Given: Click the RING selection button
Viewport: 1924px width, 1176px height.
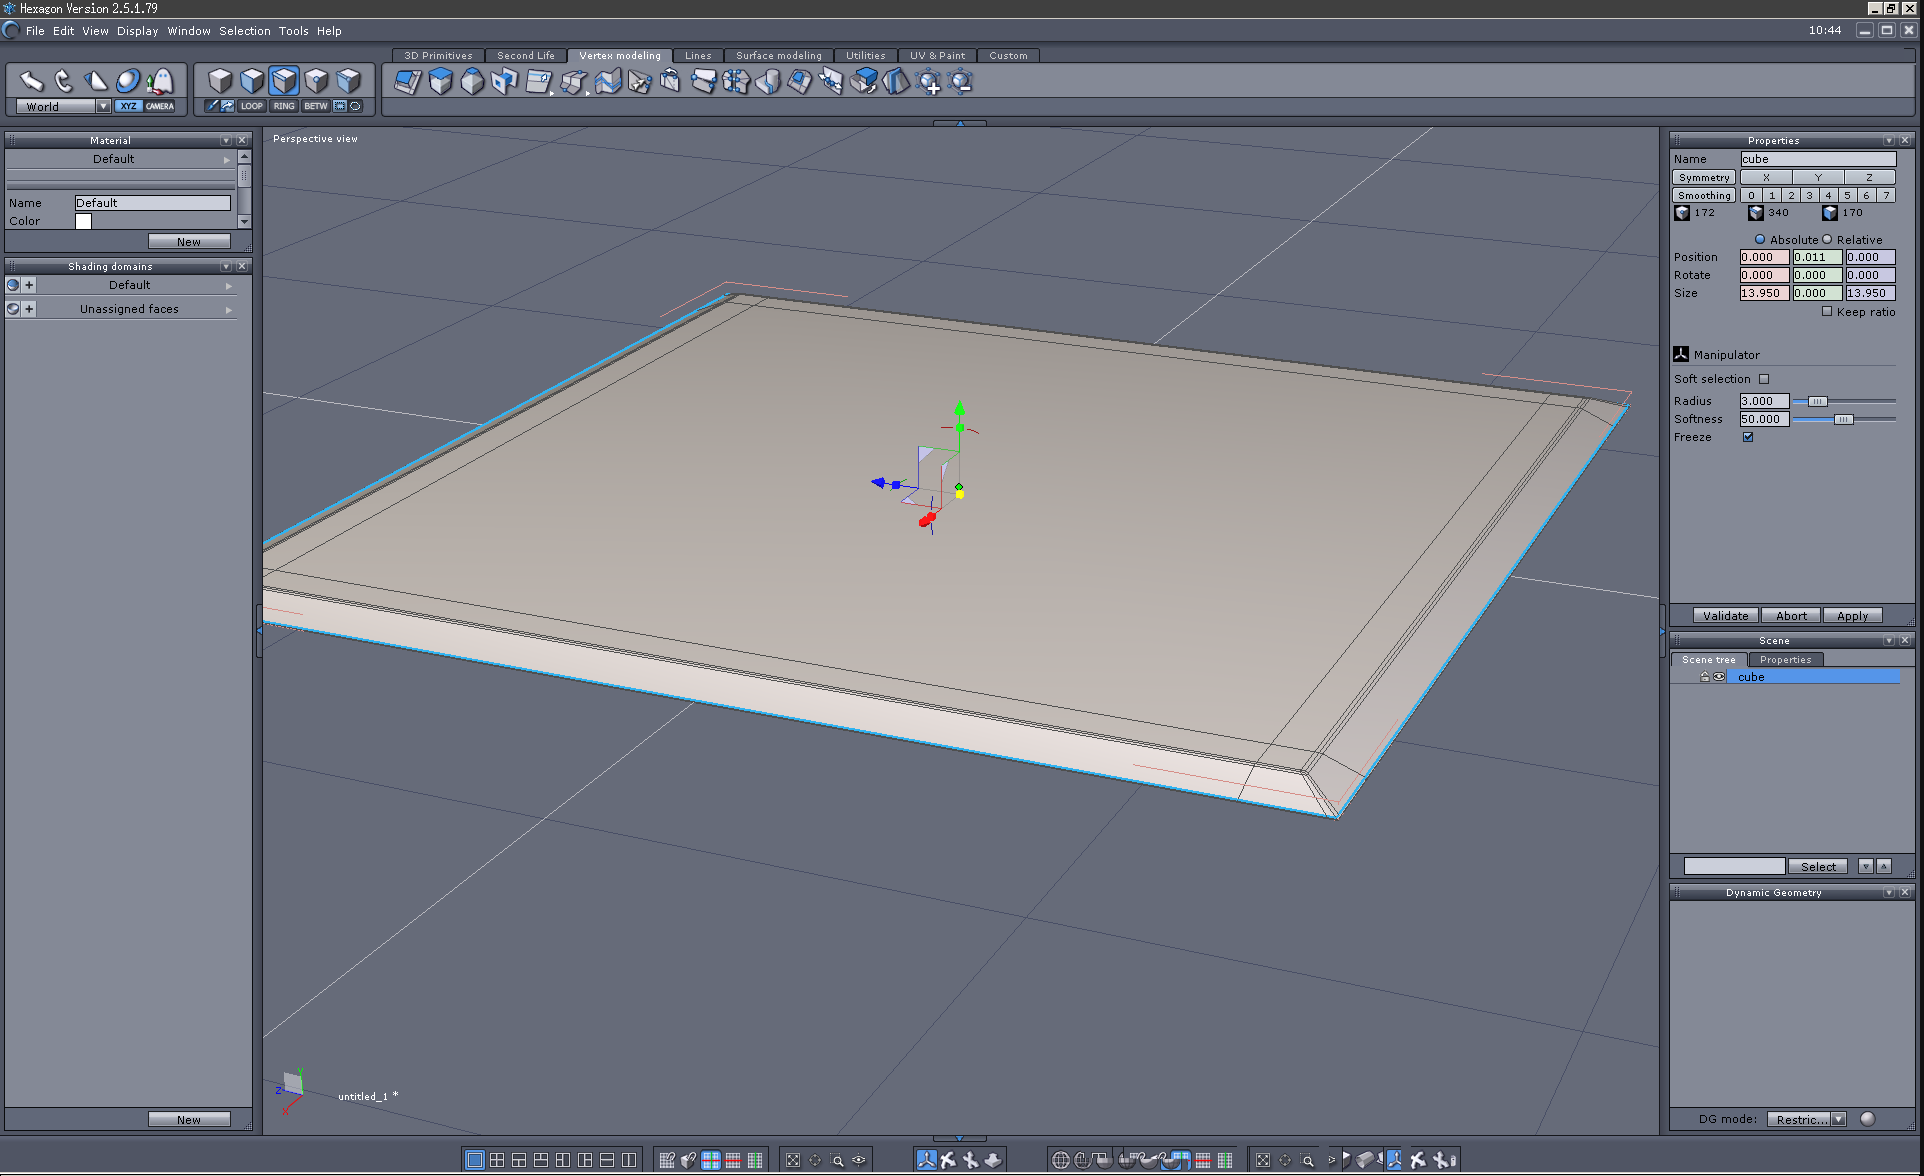Looking at the screenshot, I should pos(284,106).
